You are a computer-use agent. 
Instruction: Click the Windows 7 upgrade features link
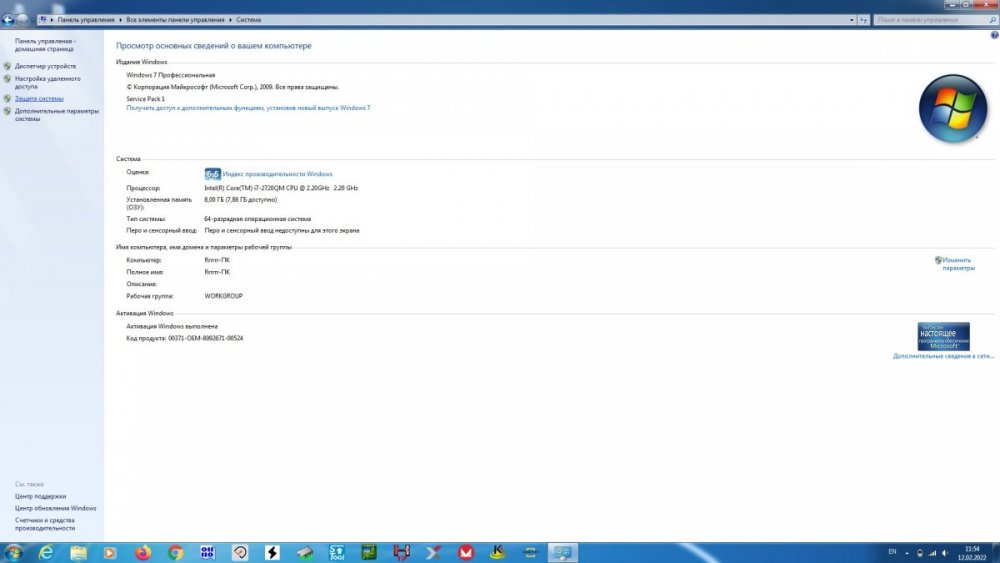(x=248, y=108)
